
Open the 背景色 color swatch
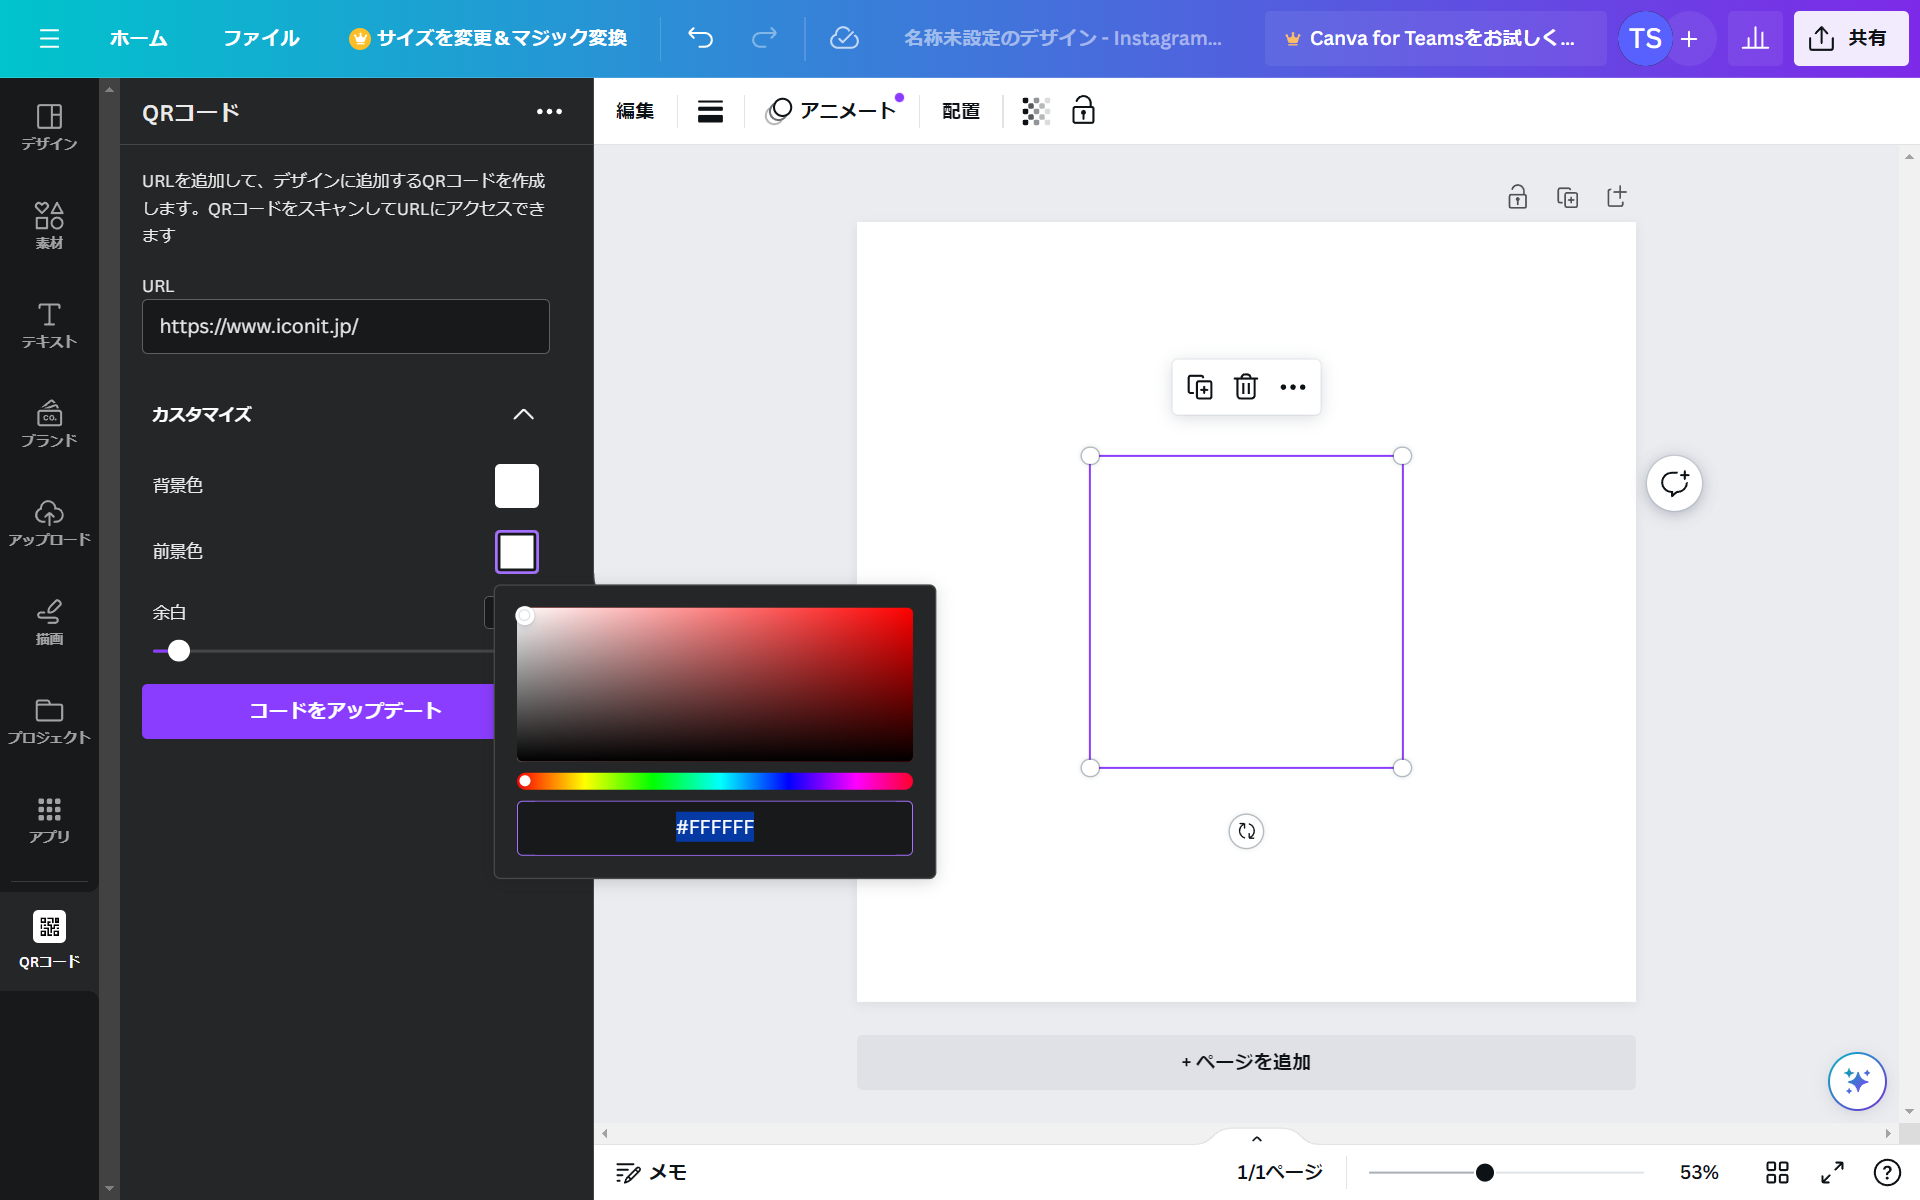pos(516,486)
